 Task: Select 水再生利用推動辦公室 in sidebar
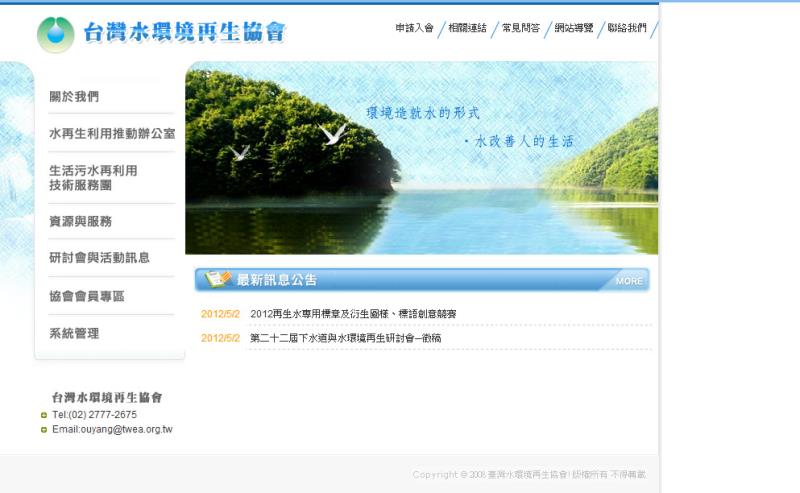coord(112,134)
